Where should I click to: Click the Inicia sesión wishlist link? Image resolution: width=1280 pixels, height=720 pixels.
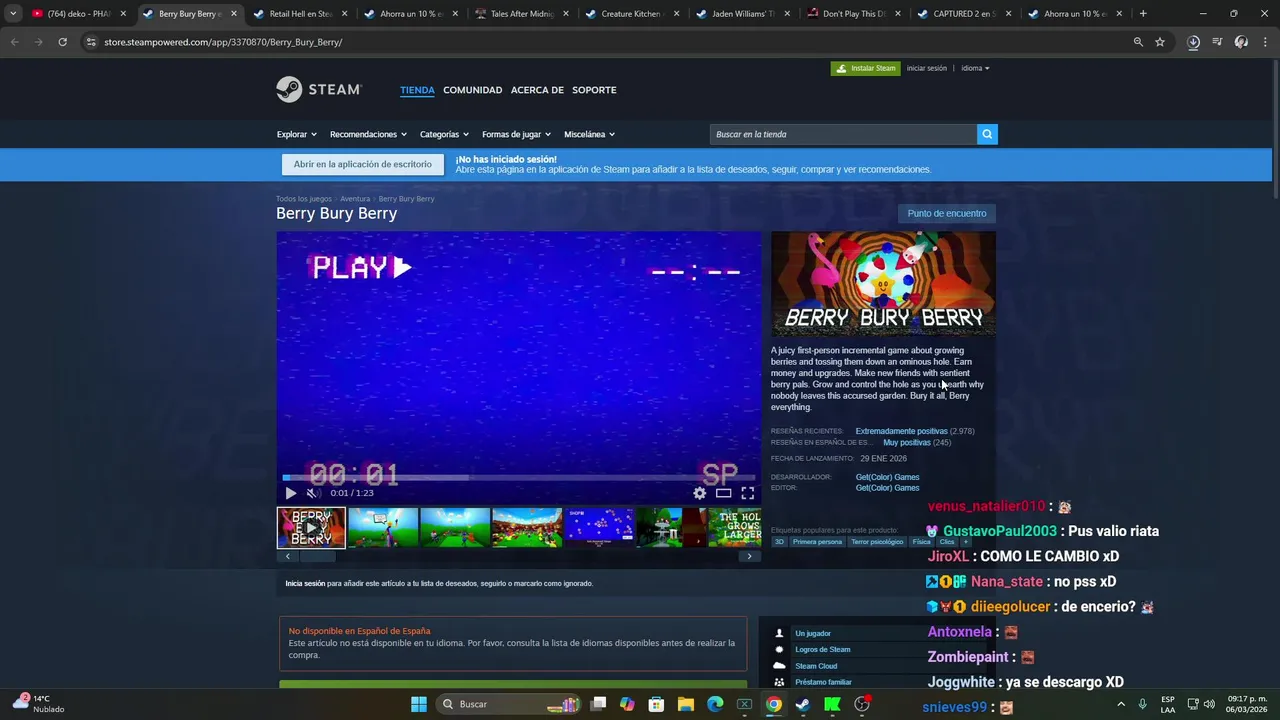click(305, 583)
